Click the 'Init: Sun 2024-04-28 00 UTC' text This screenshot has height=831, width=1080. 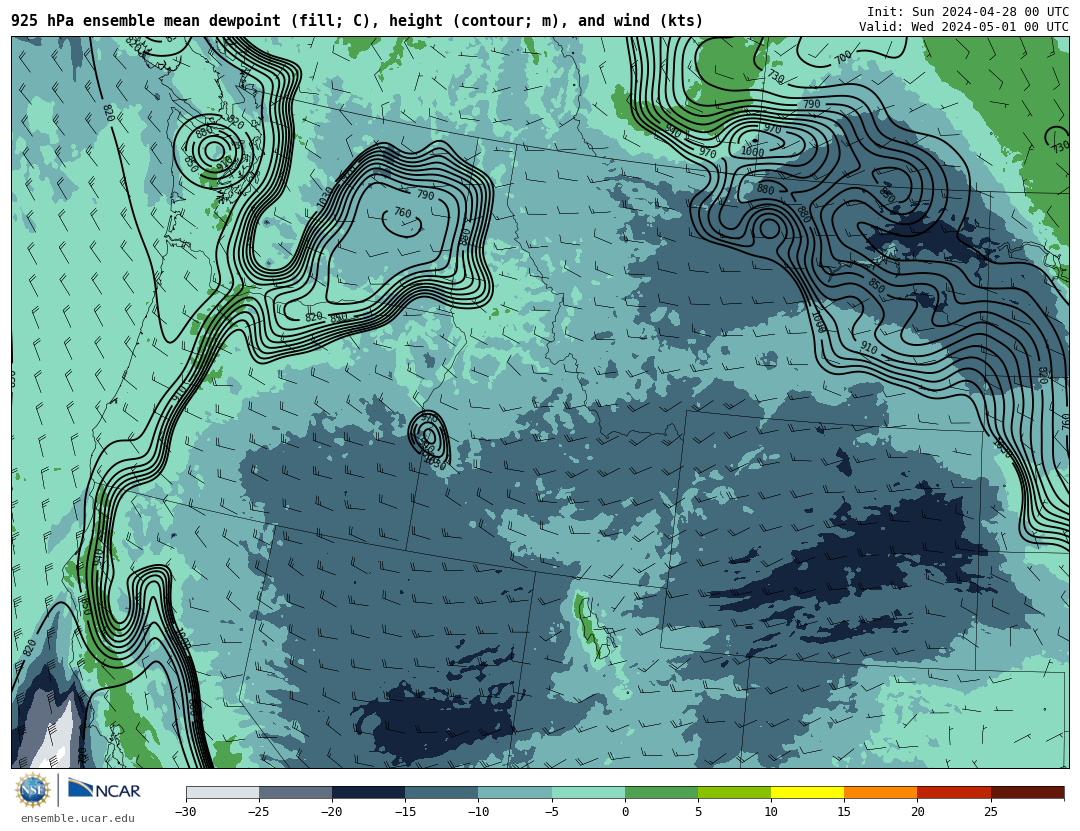[968, 12]
